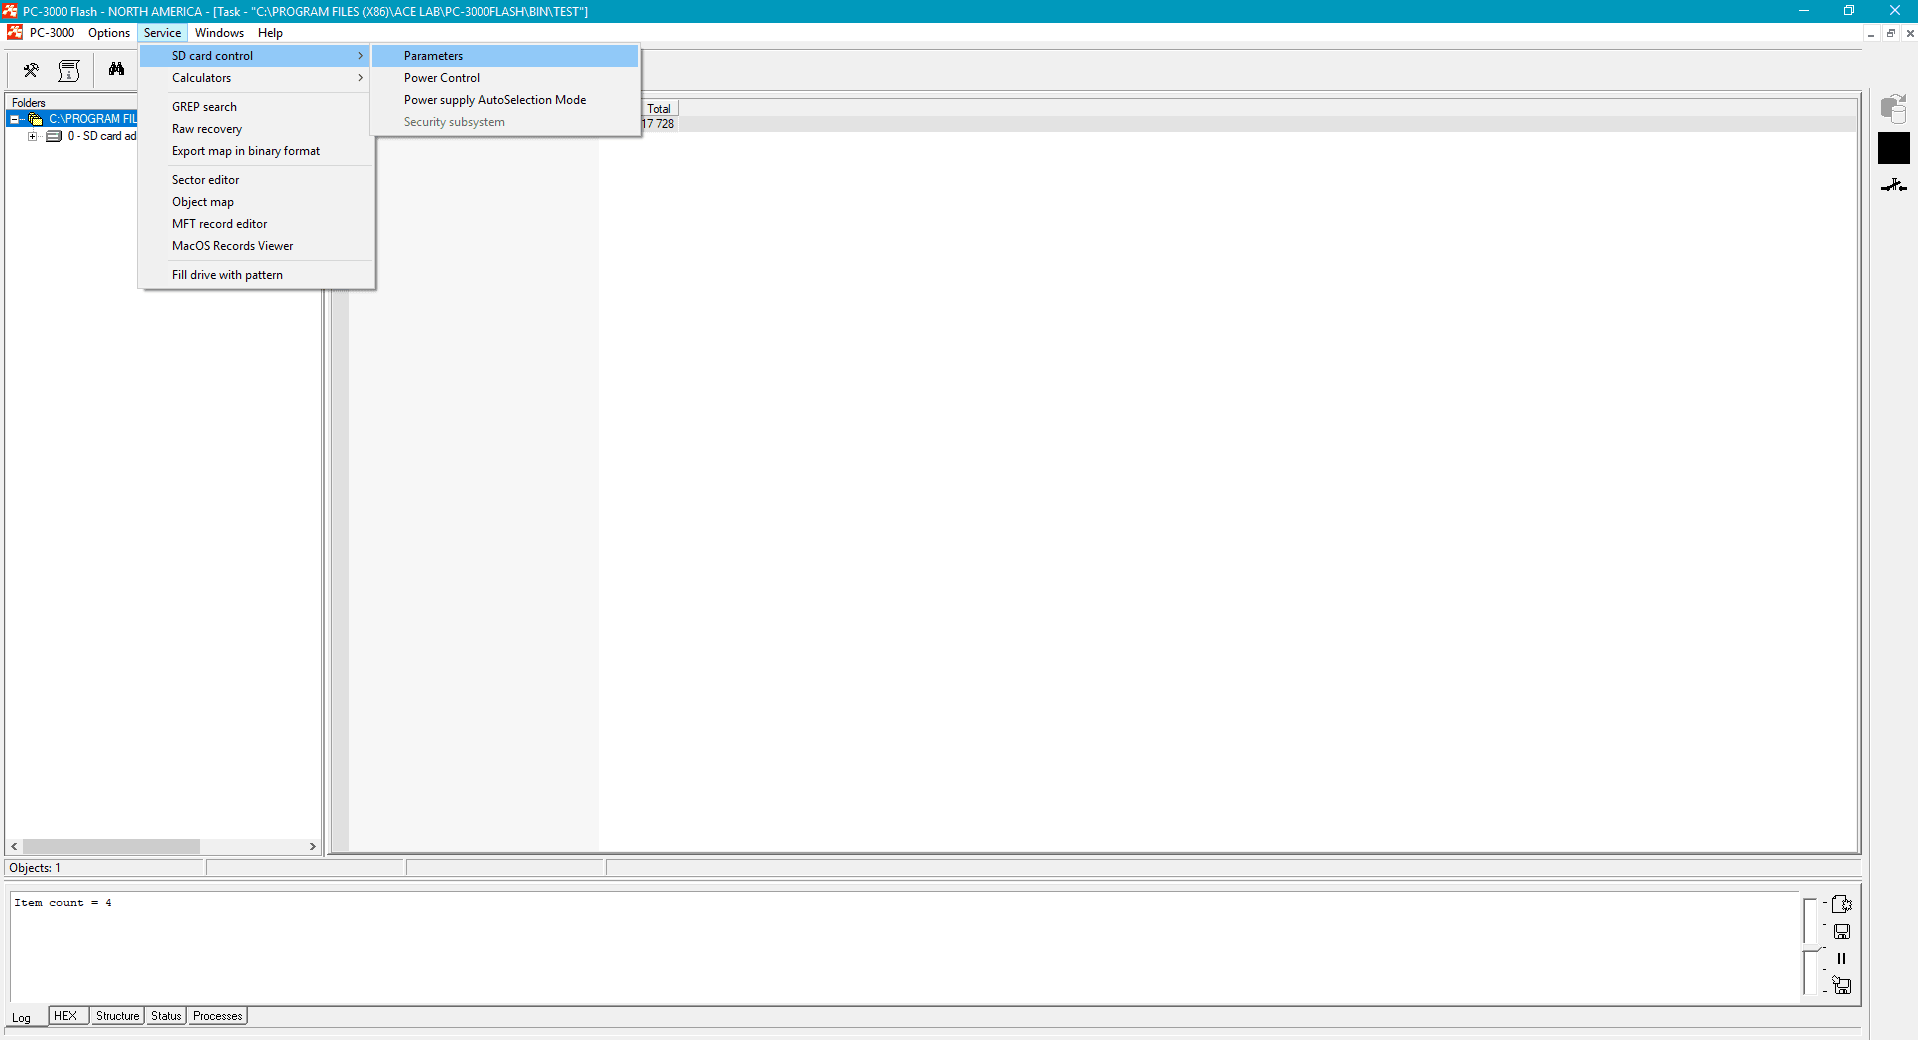Select Power Control menu entry

(x=505, y=78)
